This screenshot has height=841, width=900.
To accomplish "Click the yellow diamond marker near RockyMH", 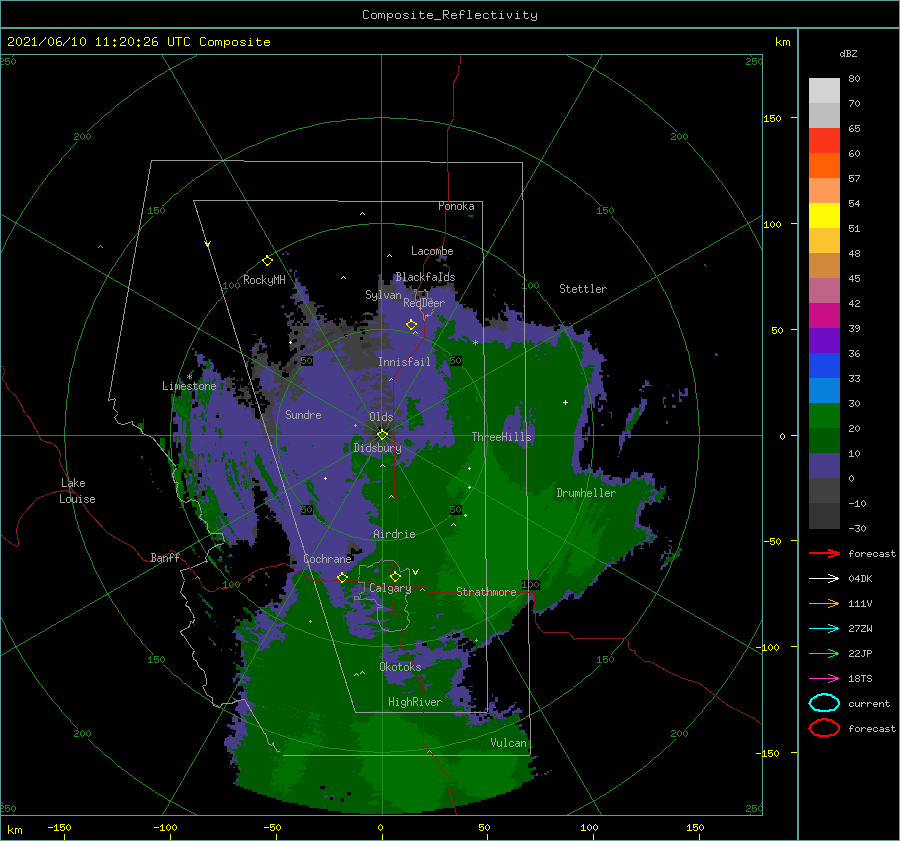I will click(267, 261).
